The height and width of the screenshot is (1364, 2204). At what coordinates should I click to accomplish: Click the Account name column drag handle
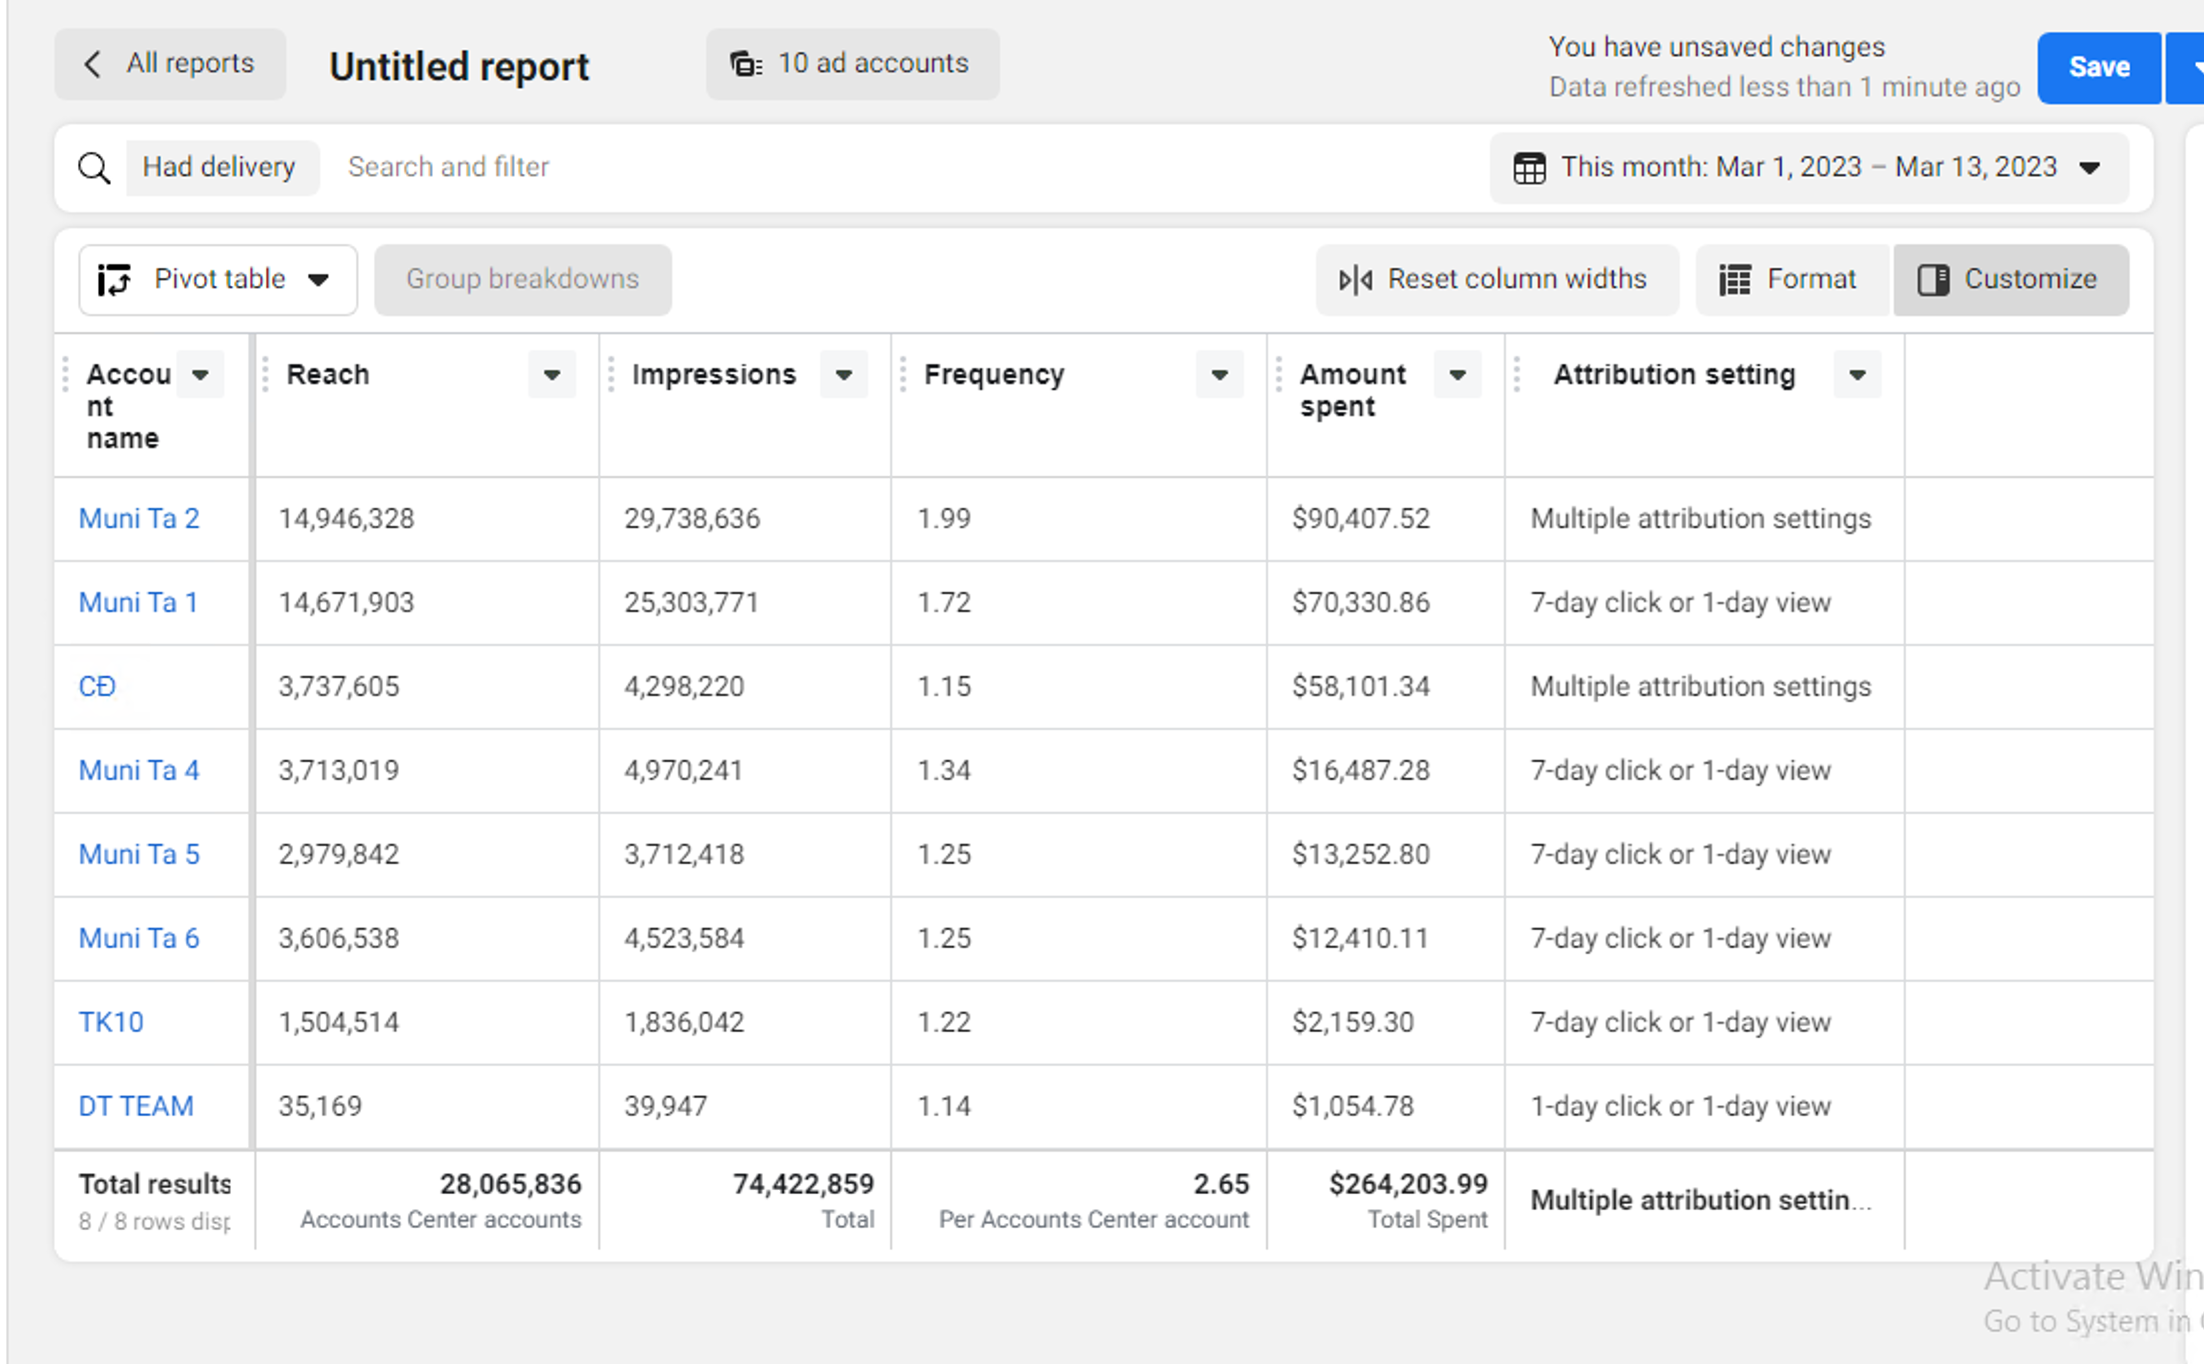65,375
